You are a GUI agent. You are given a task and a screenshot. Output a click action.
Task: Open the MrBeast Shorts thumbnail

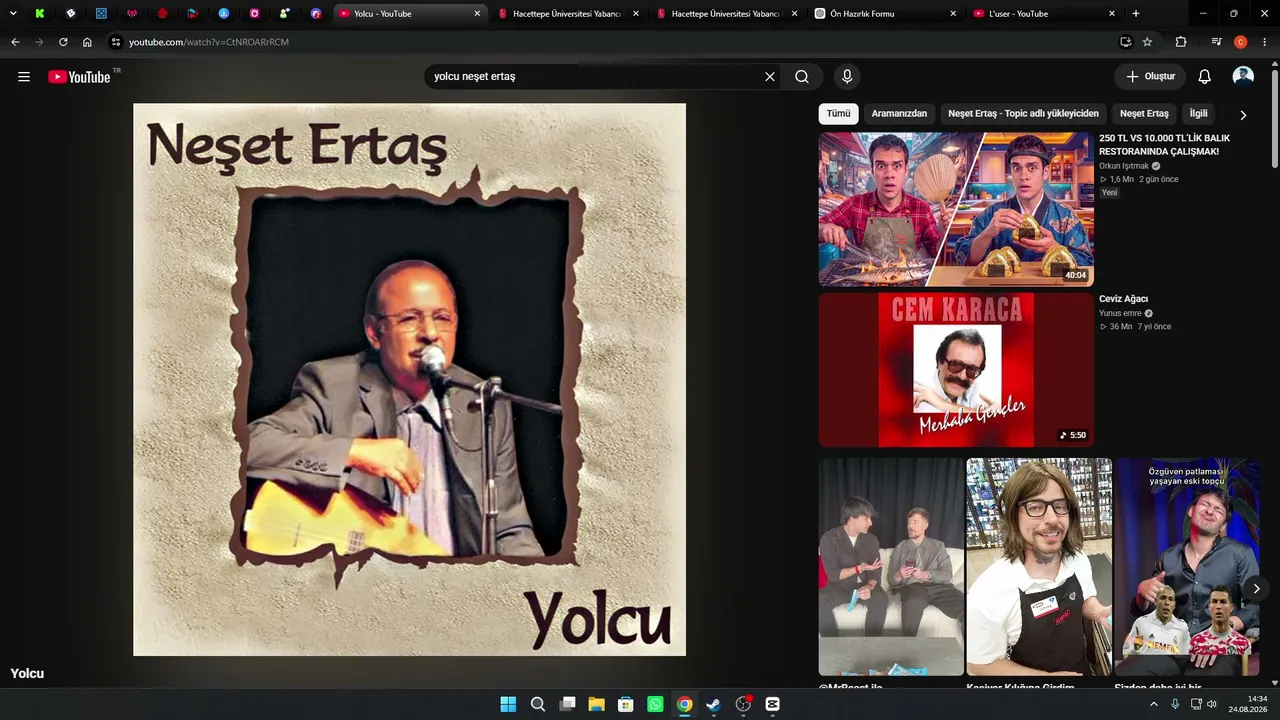891,567
